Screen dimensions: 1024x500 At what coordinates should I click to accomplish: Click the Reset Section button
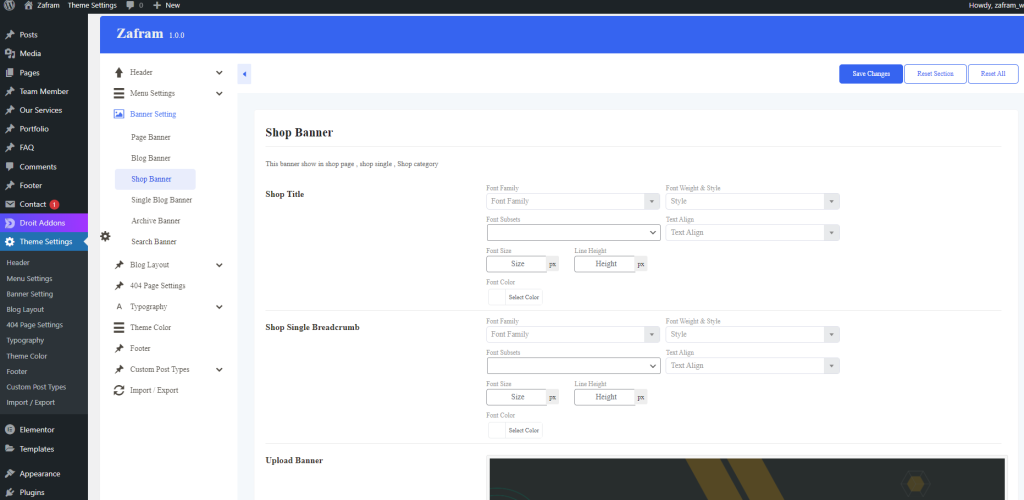(x=935, y=74)
